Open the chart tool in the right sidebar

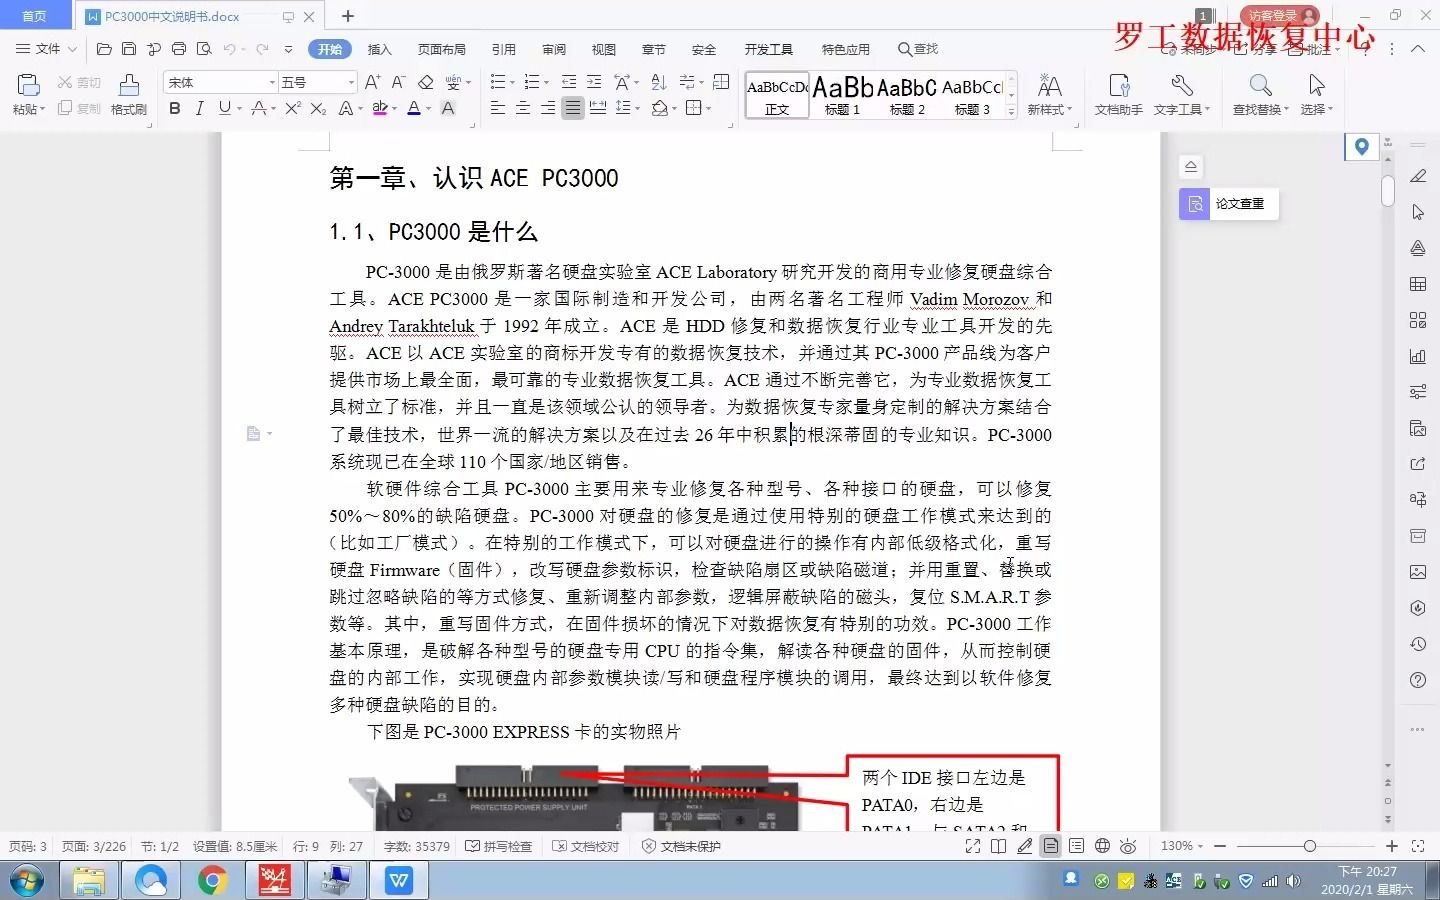[x=1417, y=355]
